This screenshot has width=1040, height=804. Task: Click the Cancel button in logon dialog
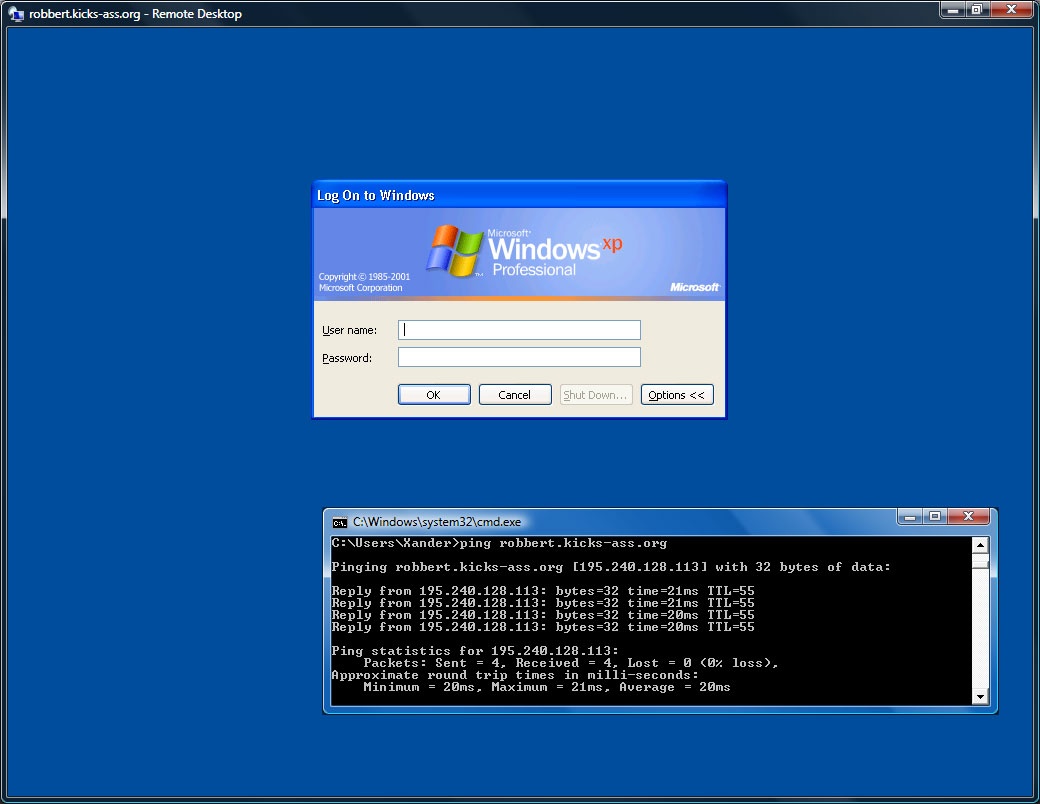[515, 395]
